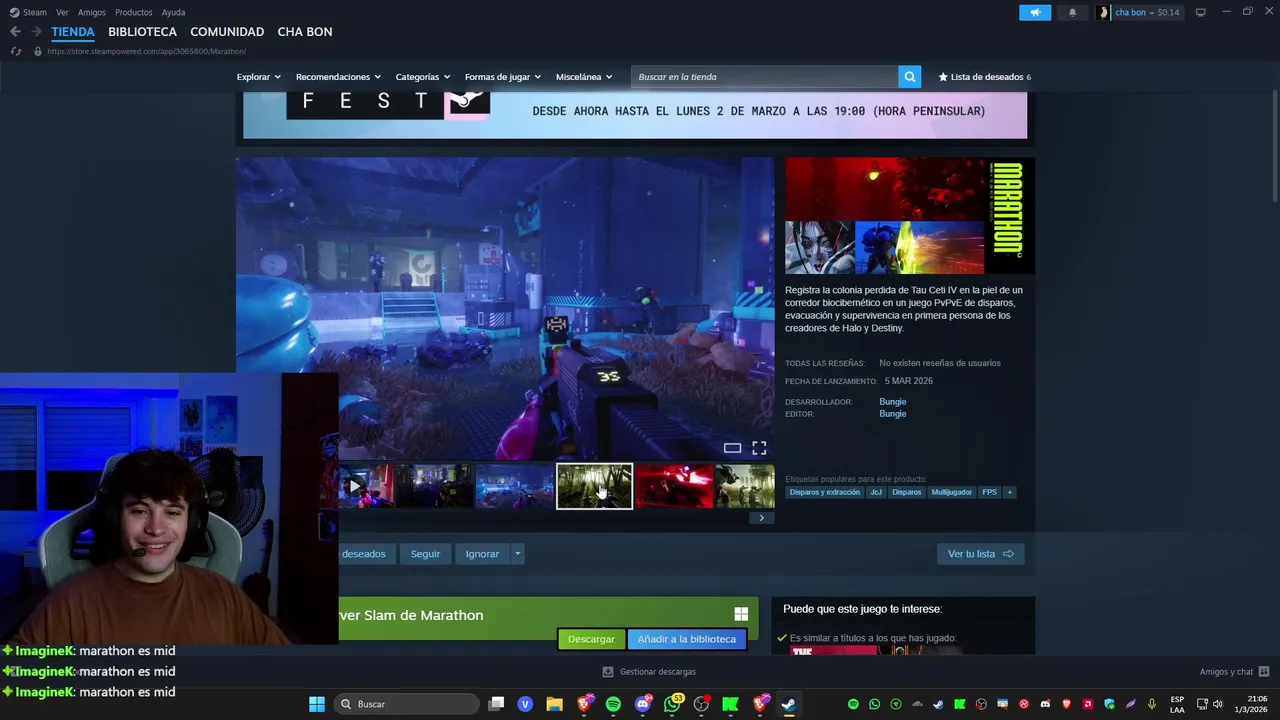Open the volume control in system tray

(x=1218, y=704)
